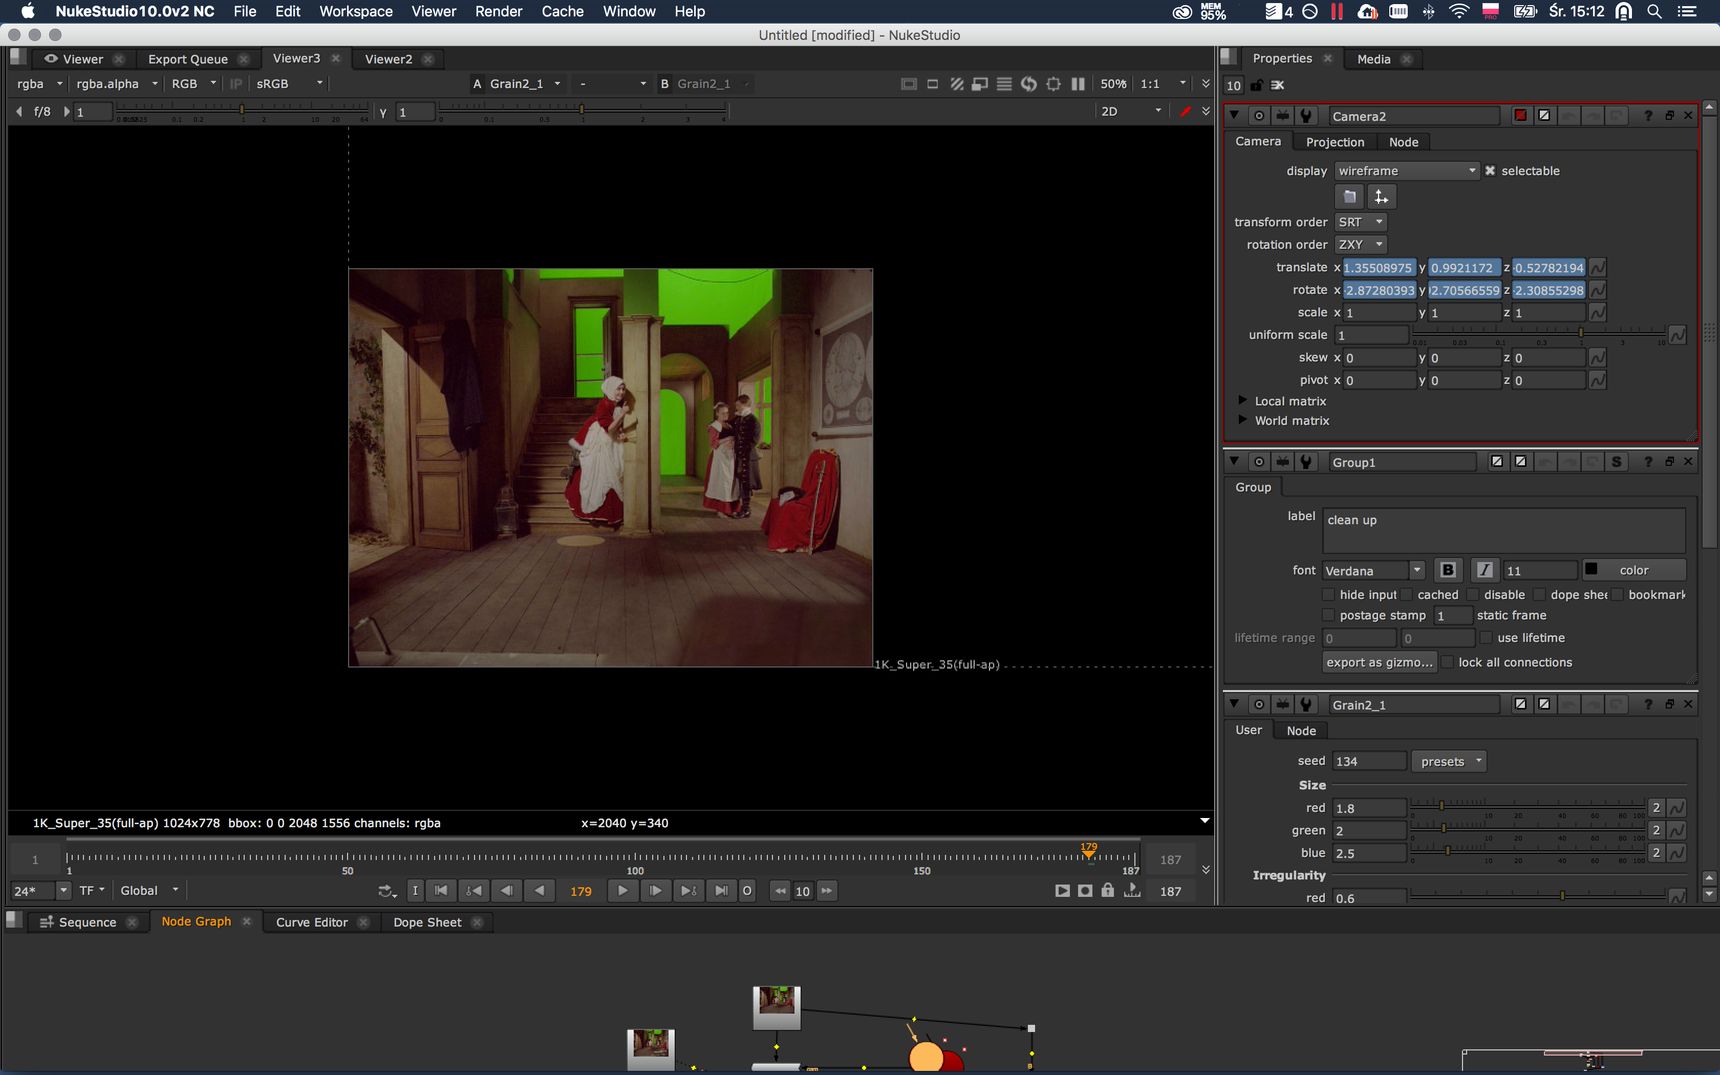The height and width of the screenshot is (1075, 1720).
Task: Toggle bold font button
Action: click(x=1447, y=571)
